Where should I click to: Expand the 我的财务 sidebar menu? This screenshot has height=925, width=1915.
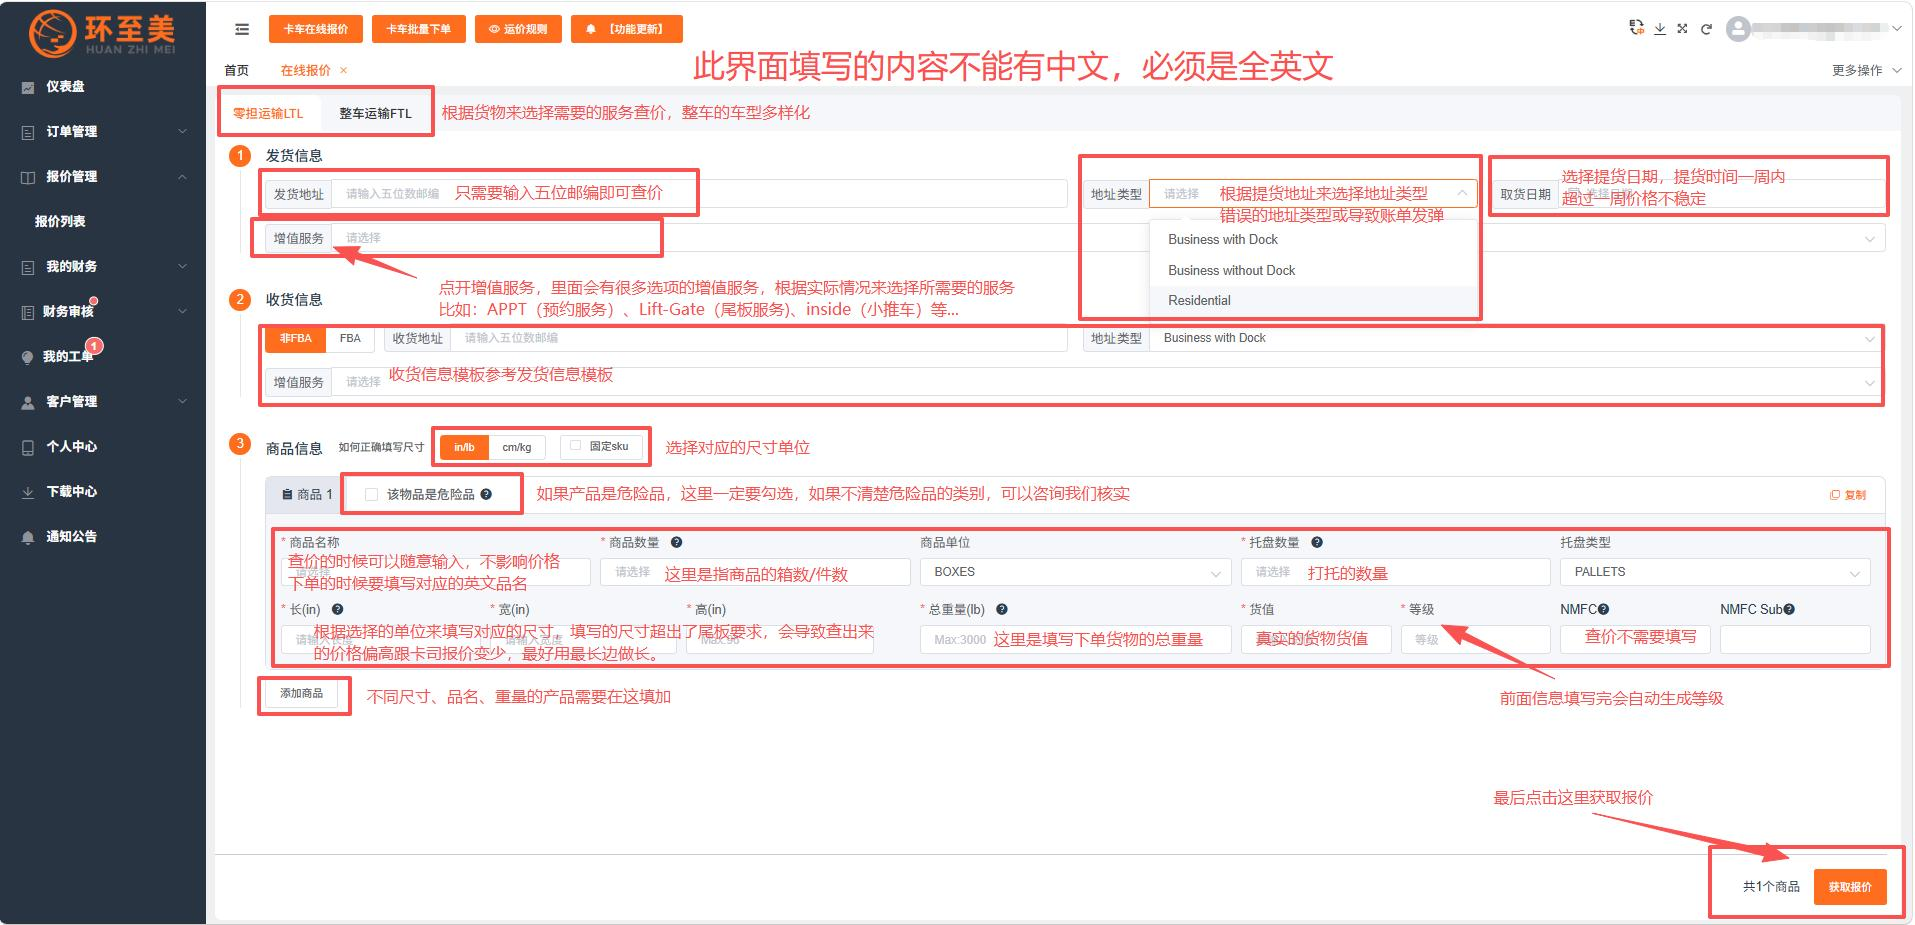[183, 267]
